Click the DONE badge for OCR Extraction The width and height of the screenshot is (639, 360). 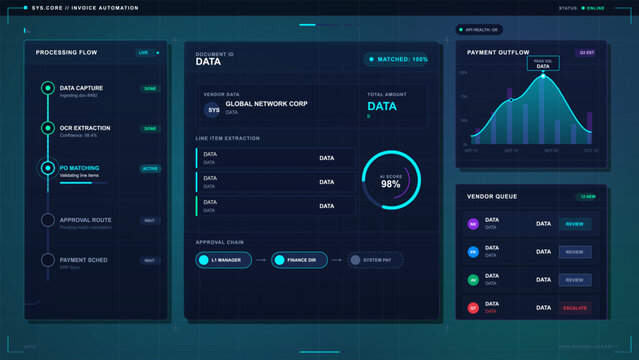[x=150, y=128]
